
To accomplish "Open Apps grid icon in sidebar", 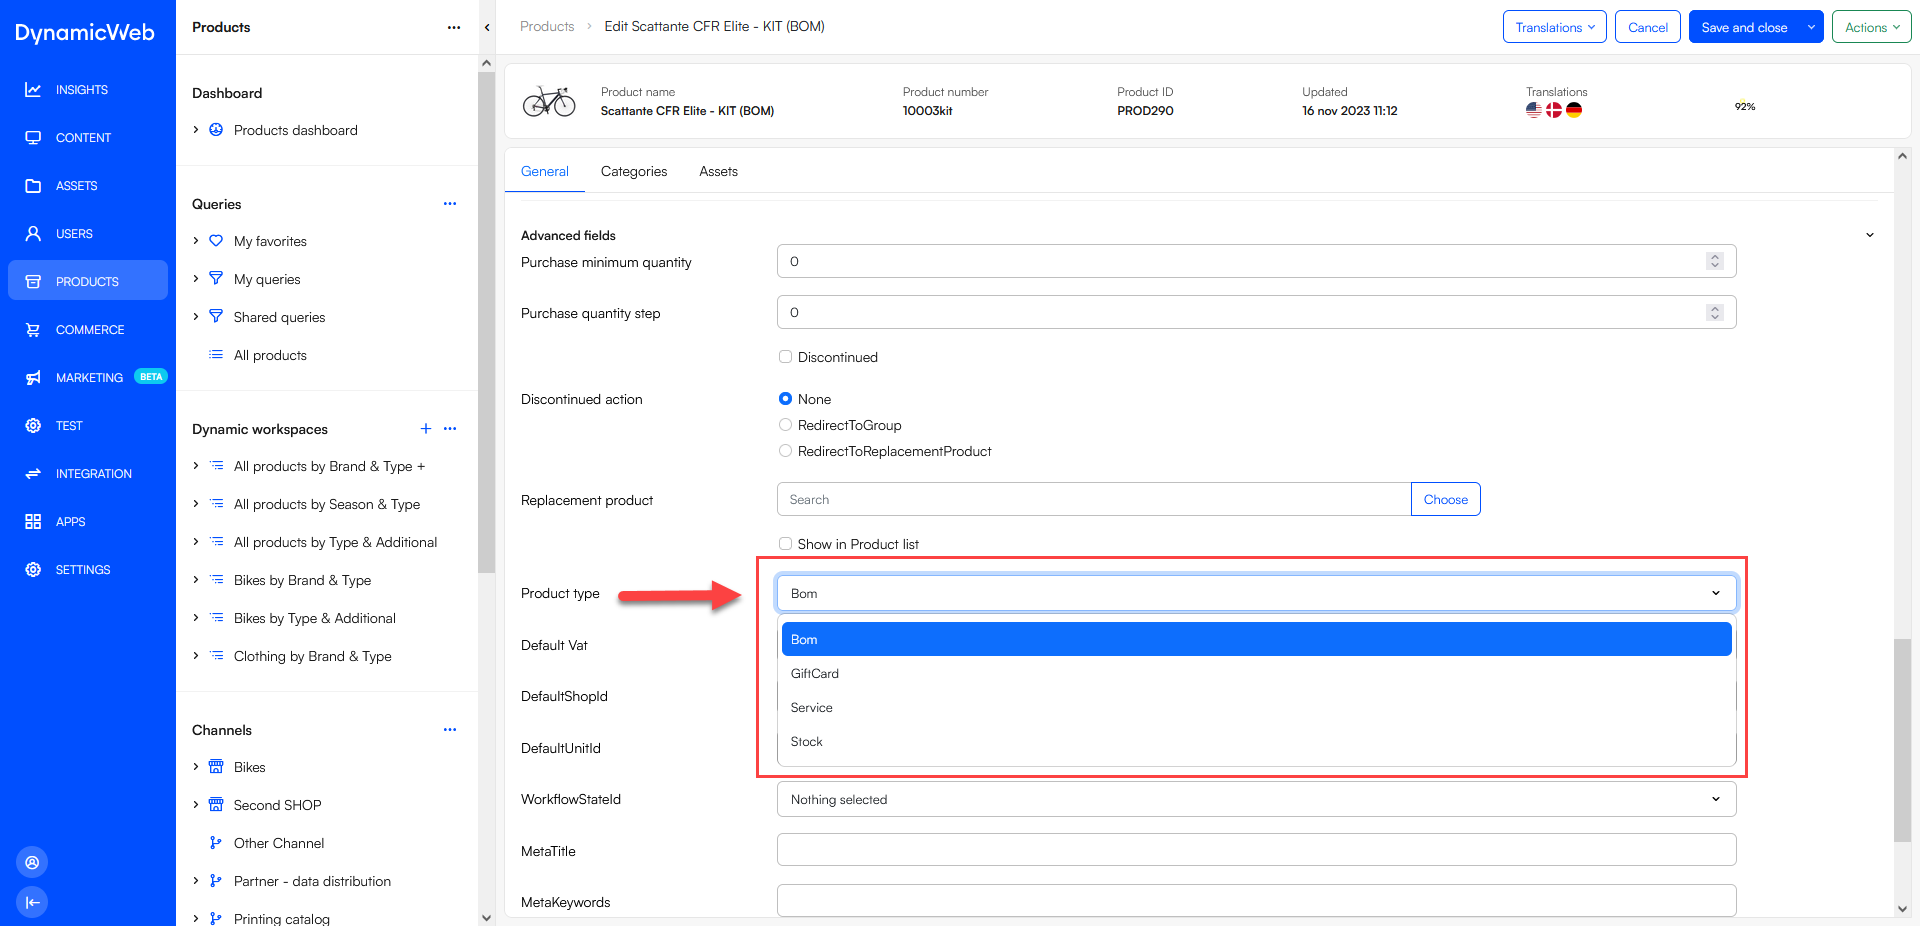I will click(x=33, y=522).
